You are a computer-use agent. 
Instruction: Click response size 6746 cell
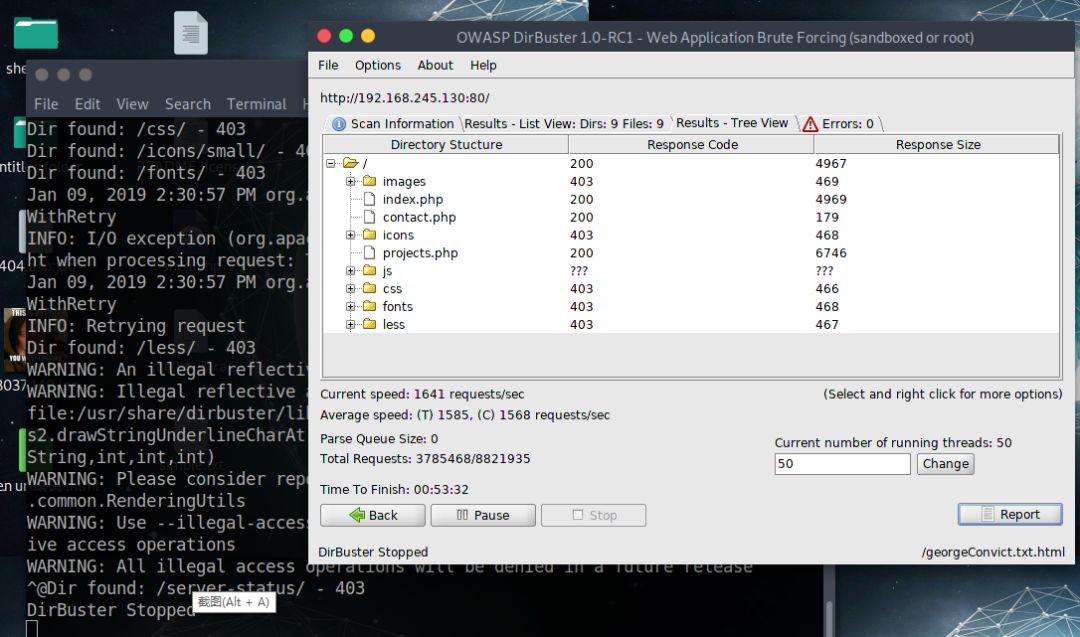pyautogui.click(x=831, y=253)
